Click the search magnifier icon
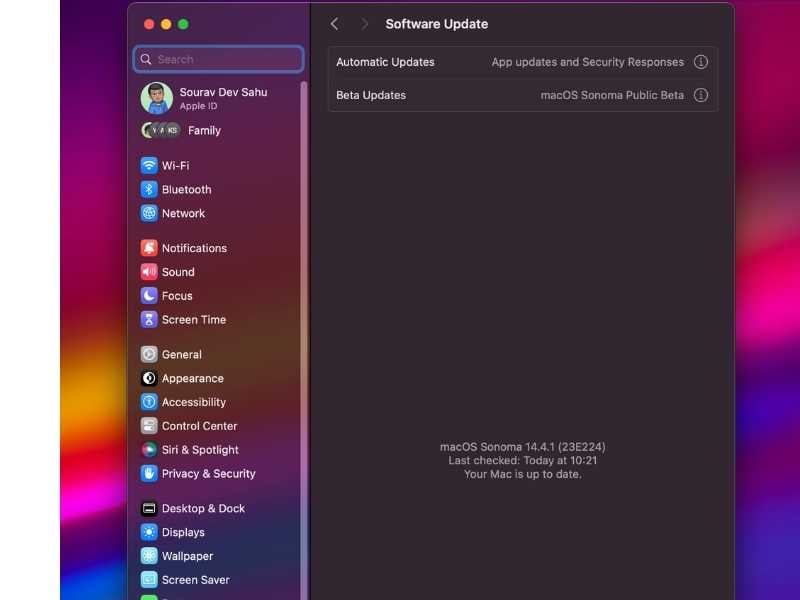 (146, 59)
